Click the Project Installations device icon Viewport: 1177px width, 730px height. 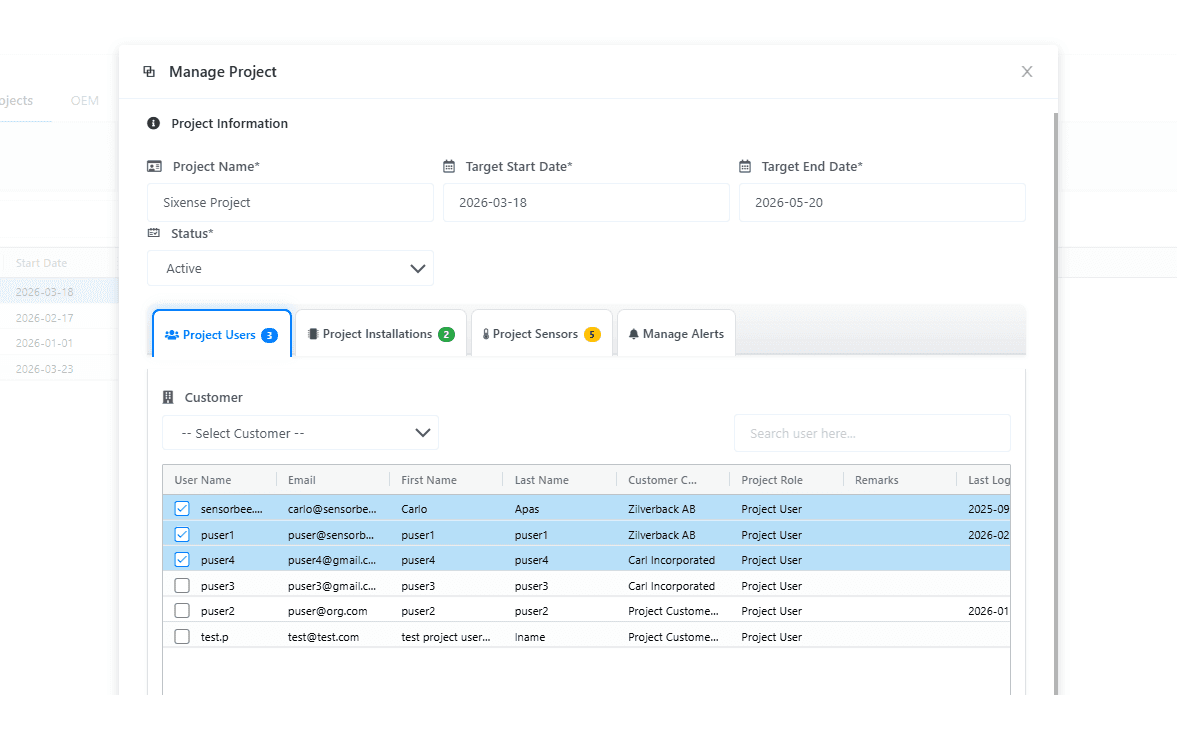313,334
